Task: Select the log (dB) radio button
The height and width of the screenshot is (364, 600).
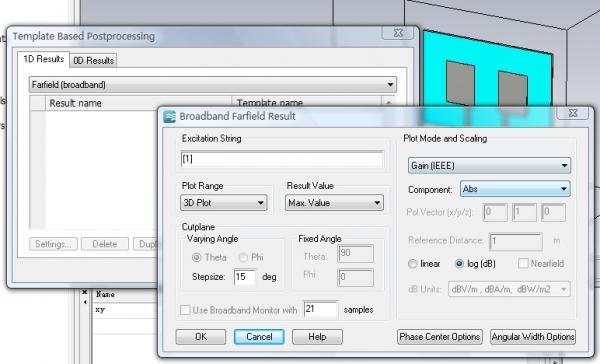Action: (459, 264)
